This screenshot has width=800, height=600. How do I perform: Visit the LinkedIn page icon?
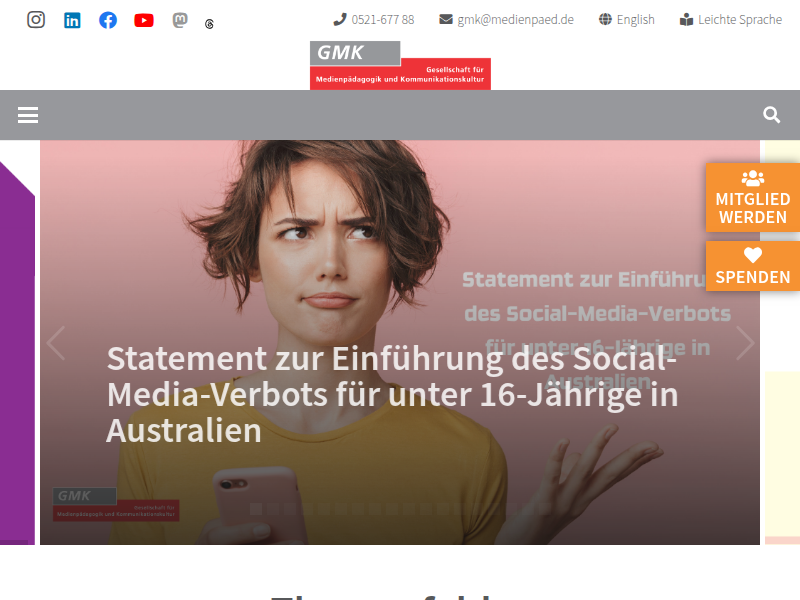(72, 20)
